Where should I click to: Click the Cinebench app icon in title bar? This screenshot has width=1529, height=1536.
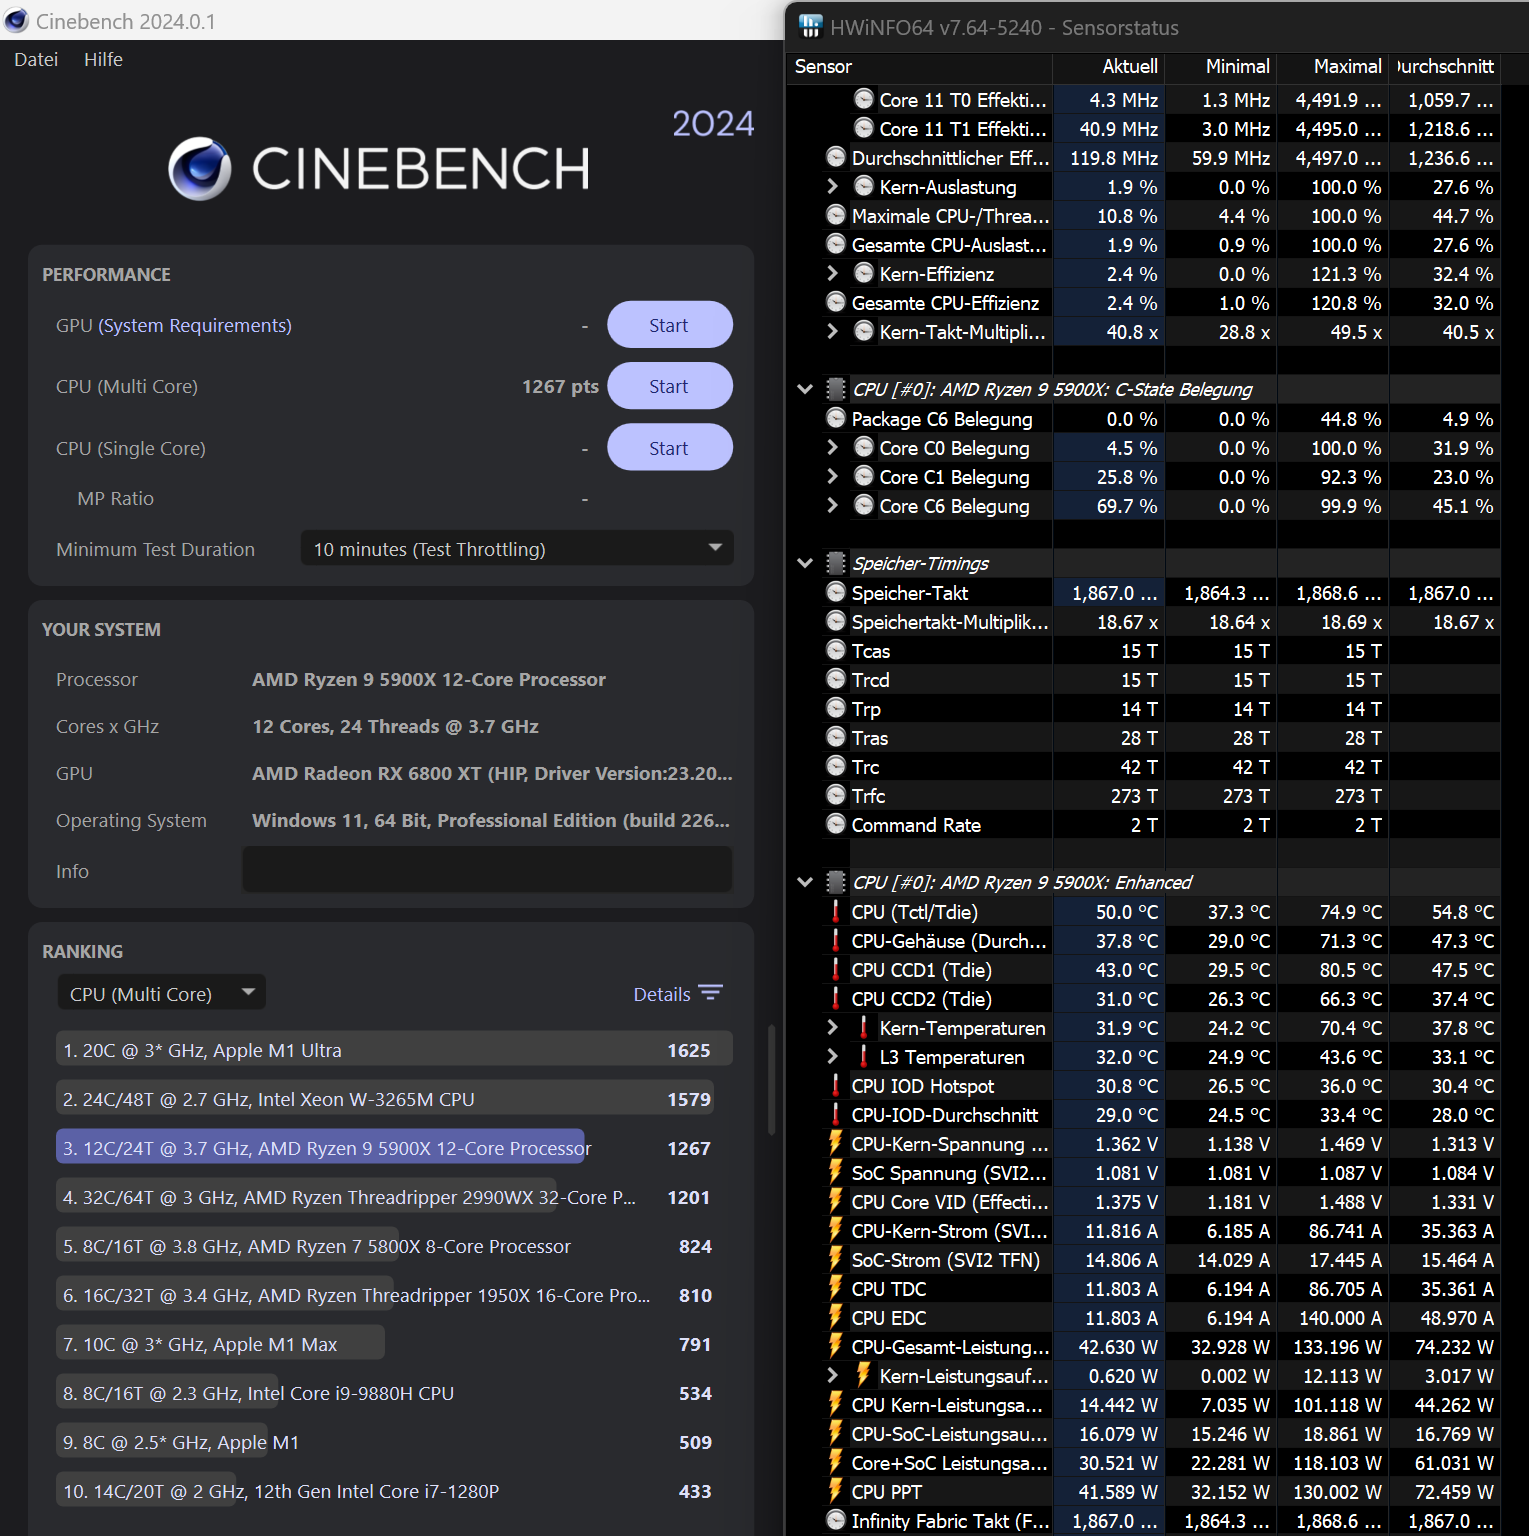click(16, 21)
